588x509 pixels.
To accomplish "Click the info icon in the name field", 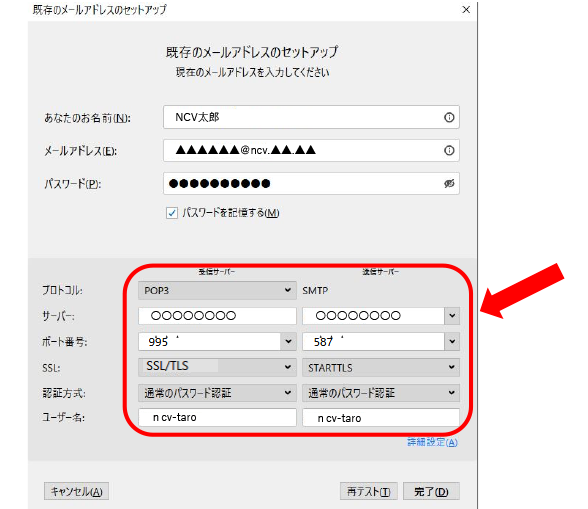I will 449,117.
